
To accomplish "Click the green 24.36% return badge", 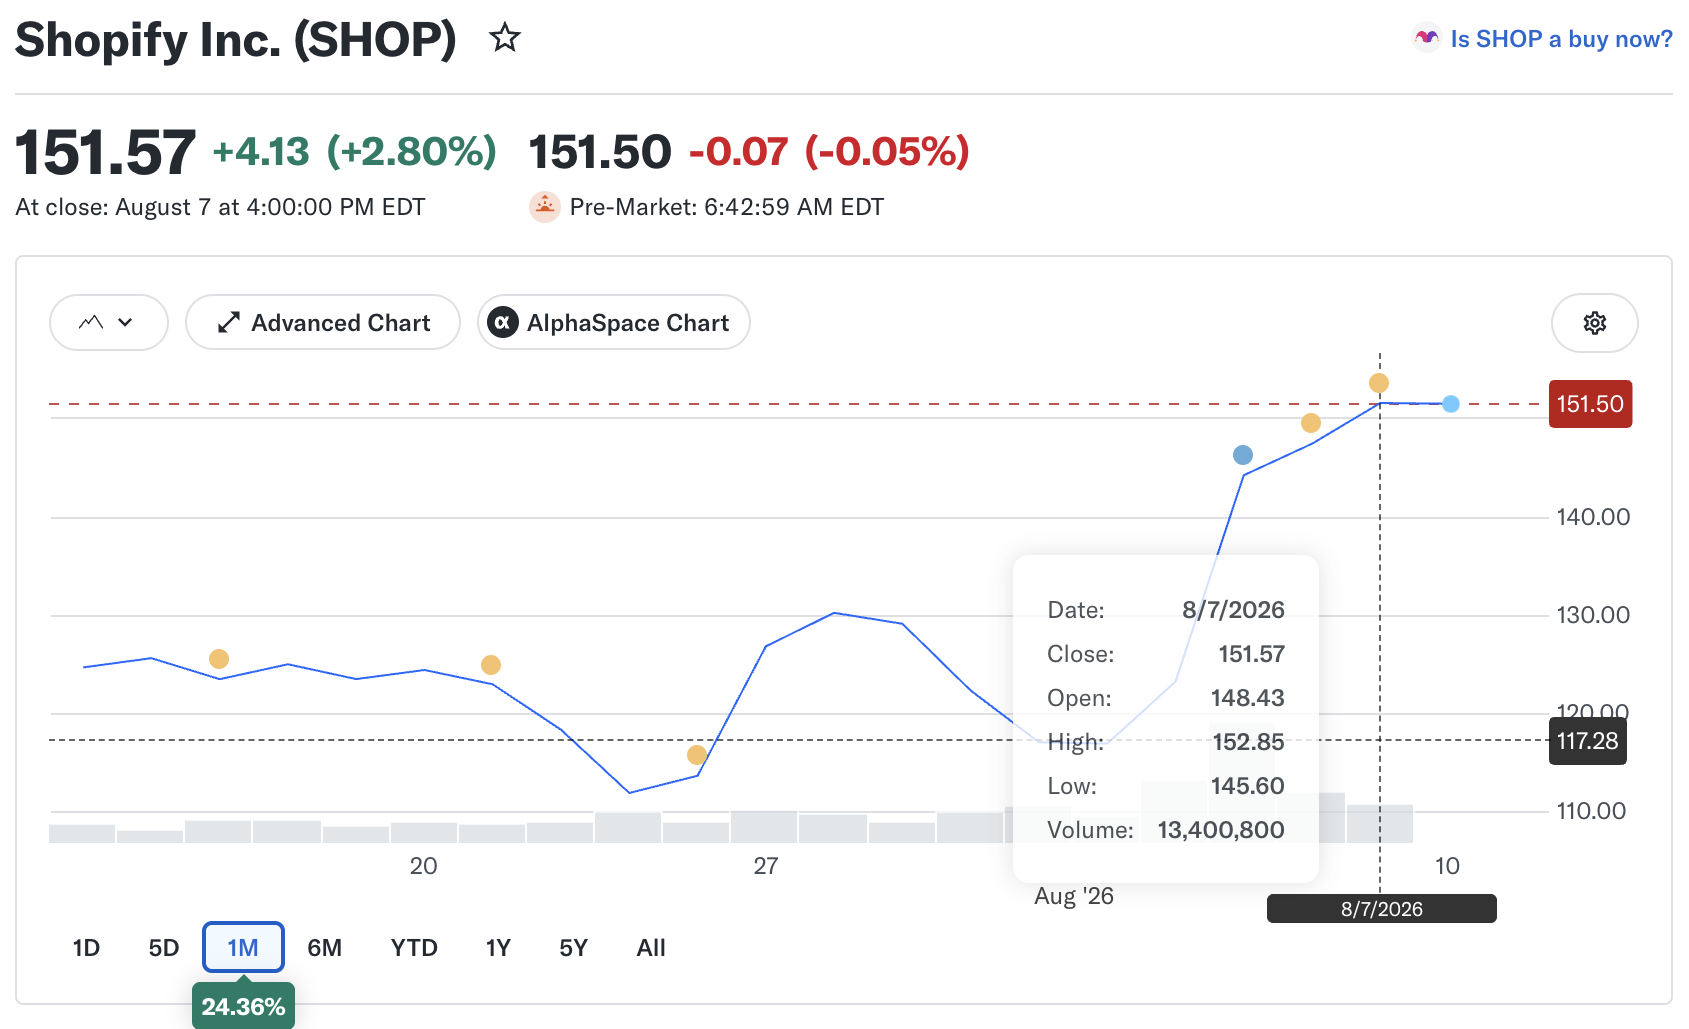I will click(x=243, y=1006).
